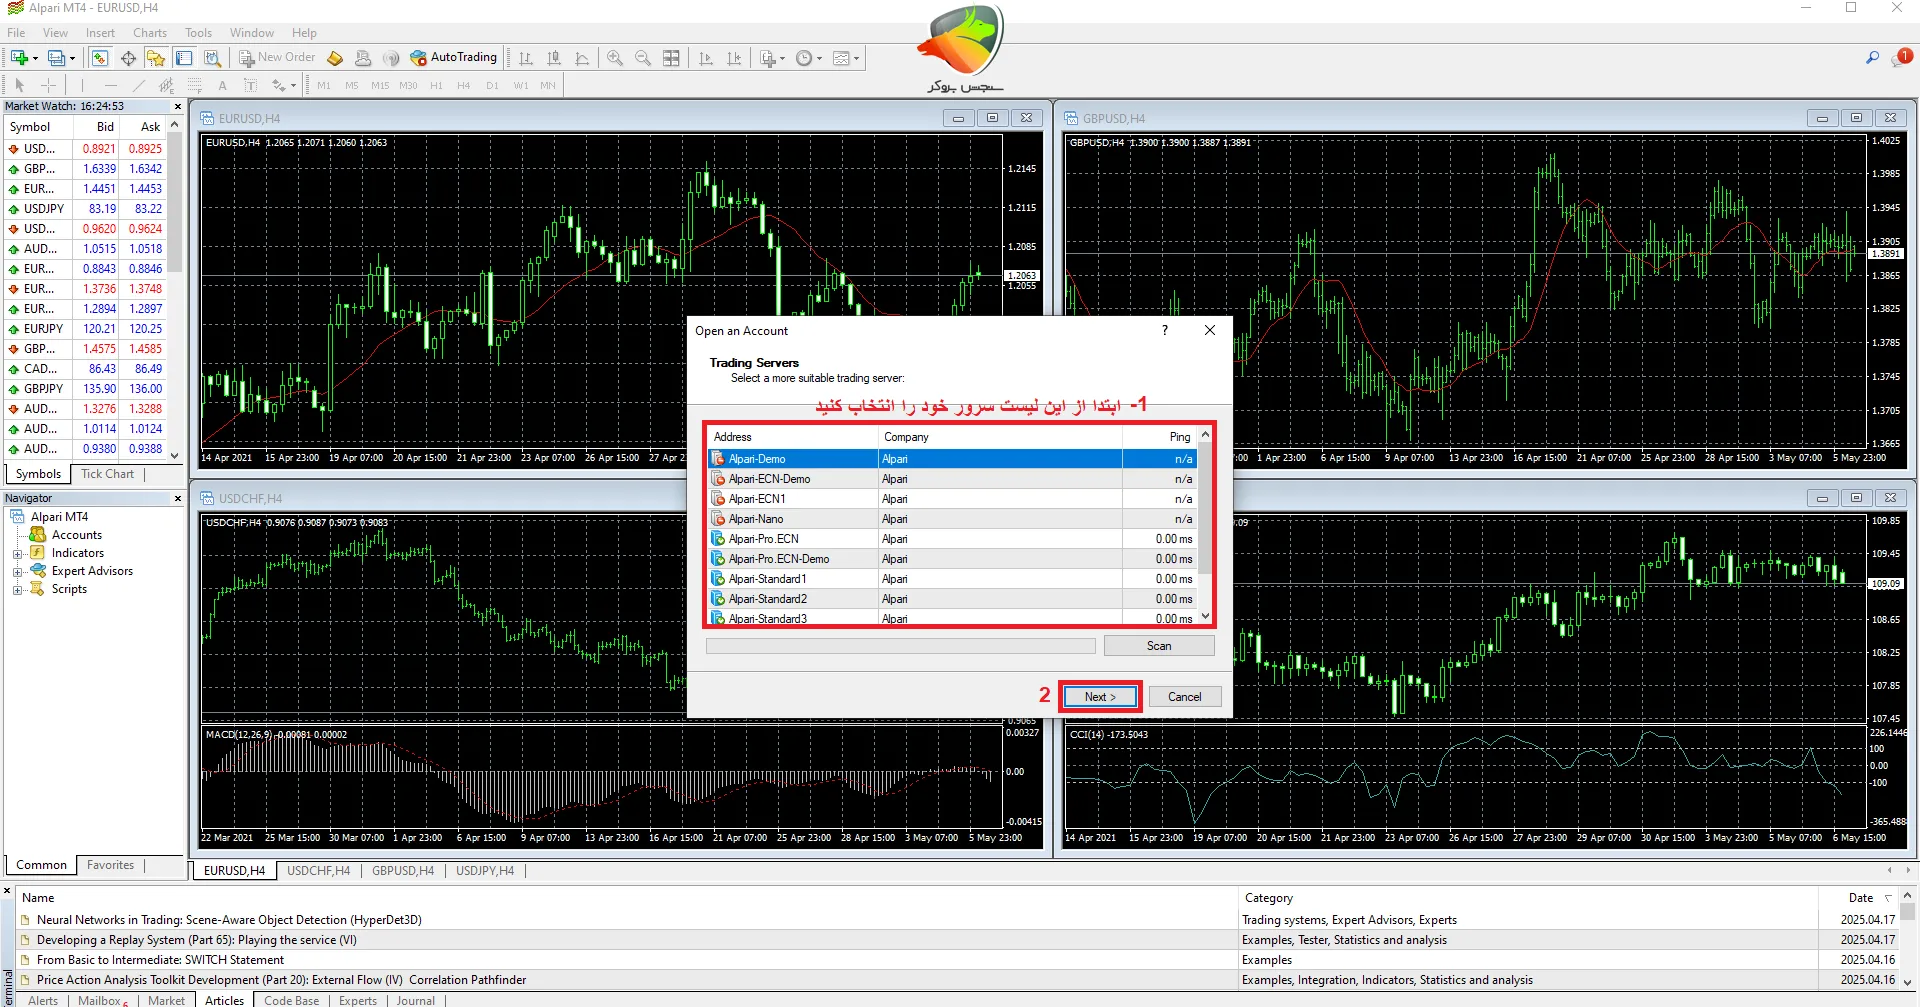The width and height of the screenshot is (1920, 1007).
Task: Click the Scan servers button
Action: pos(1159,646)
